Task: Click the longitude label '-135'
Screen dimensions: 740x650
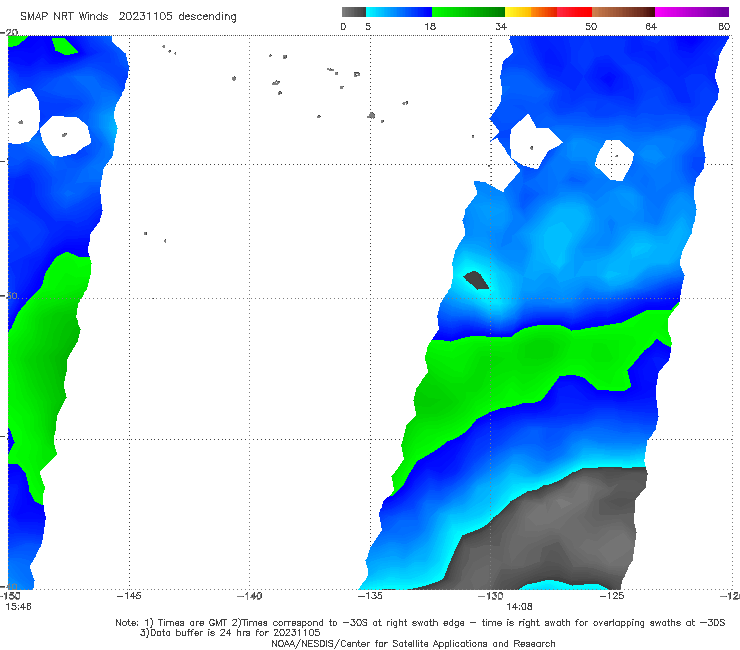Action: 370,596
